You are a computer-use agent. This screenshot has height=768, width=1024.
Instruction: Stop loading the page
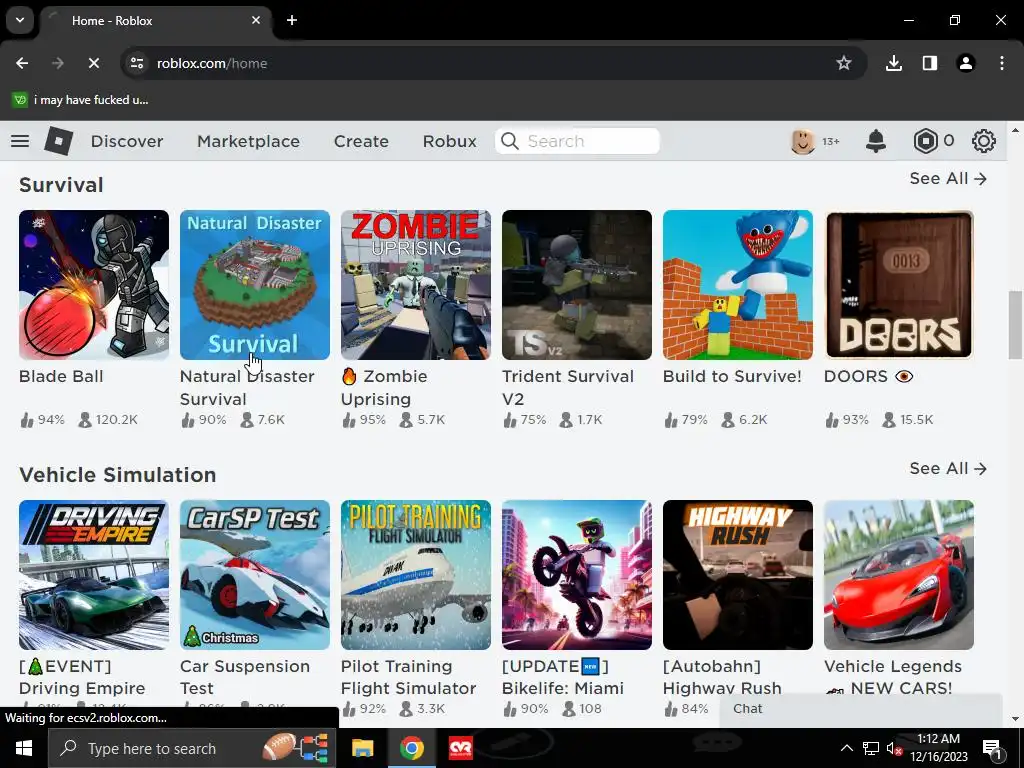(x=93, y=63)
